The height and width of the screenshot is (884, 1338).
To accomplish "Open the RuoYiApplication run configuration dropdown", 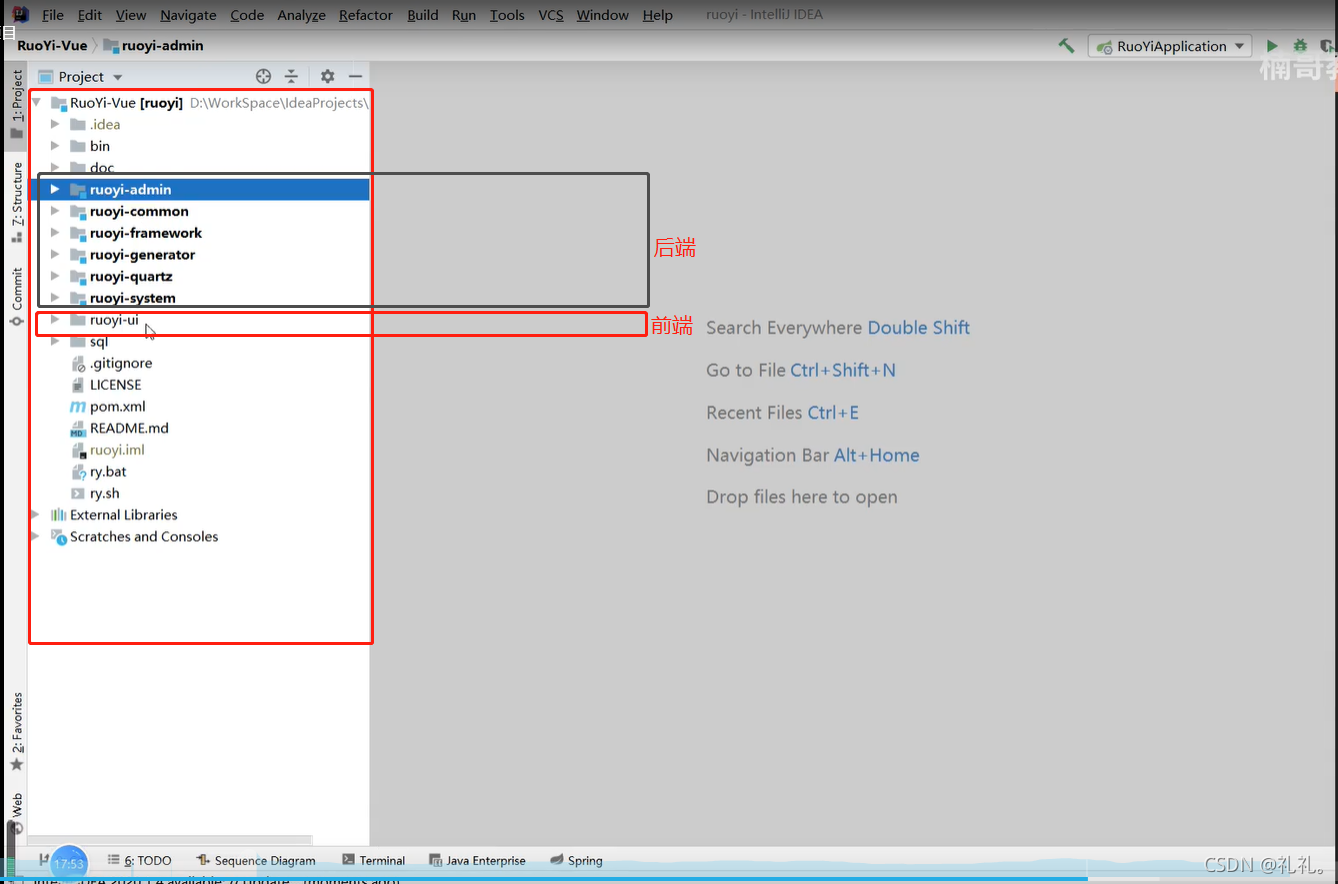I will click(1170, 46).
